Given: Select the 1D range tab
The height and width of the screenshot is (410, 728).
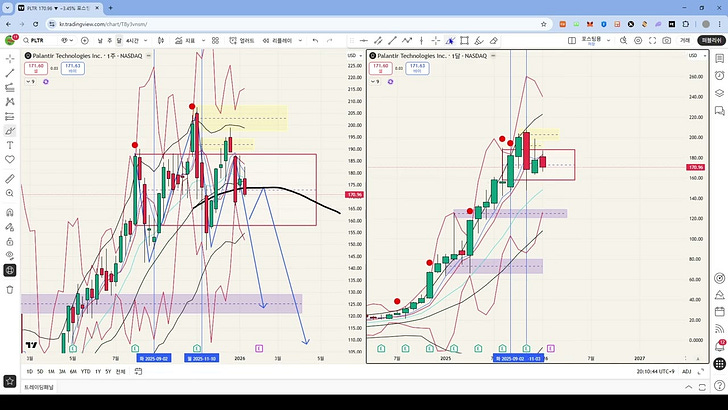Looking at the screenshot, I should click(30, 371).
